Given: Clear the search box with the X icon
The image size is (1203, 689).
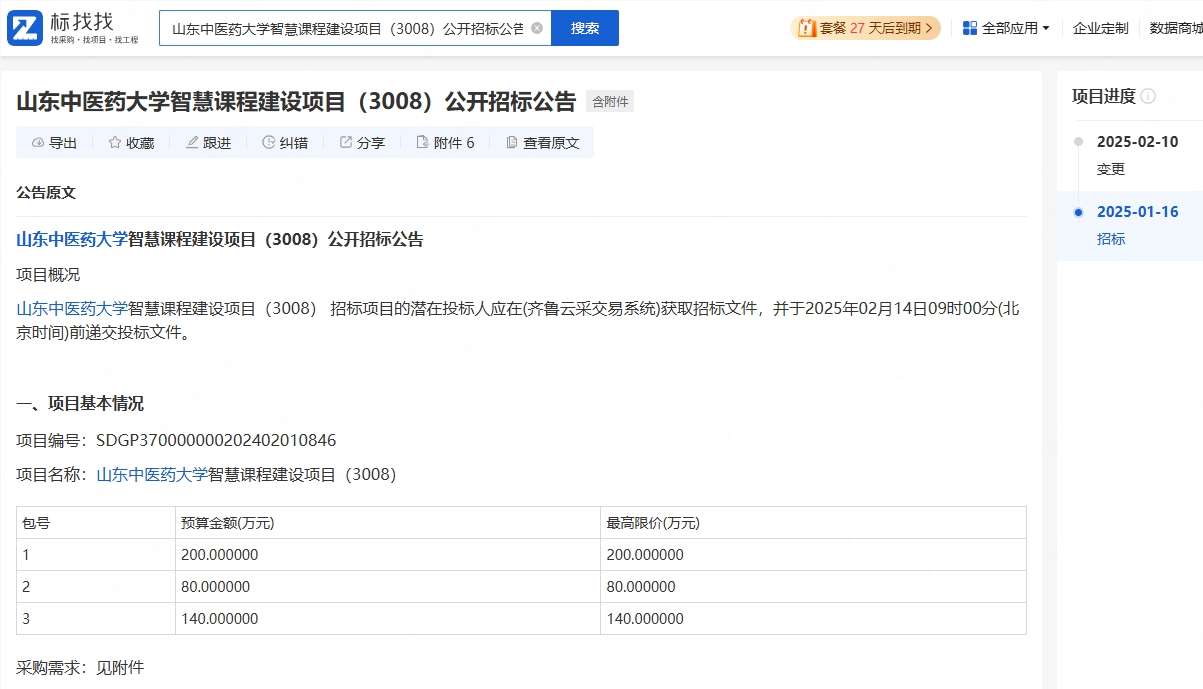Looking at the screenshot, I should tap(534, 28).
